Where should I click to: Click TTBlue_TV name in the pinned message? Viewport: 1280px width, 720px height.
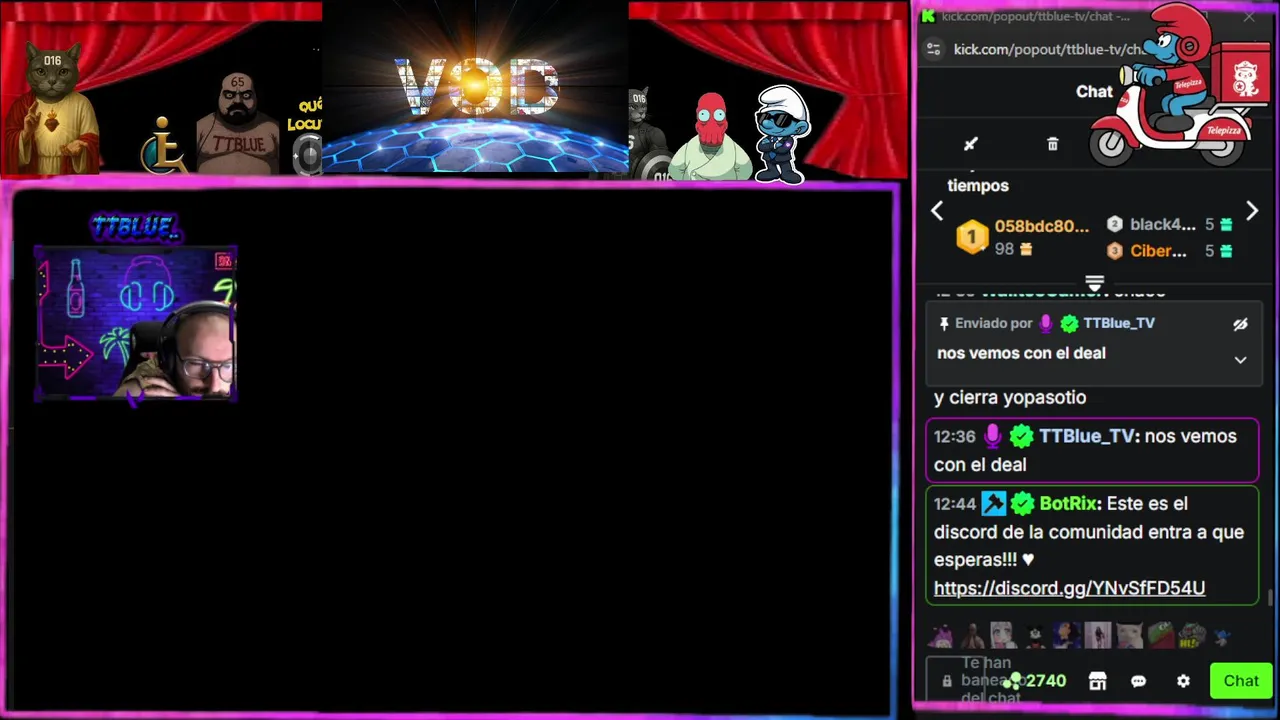point(1119,323)
